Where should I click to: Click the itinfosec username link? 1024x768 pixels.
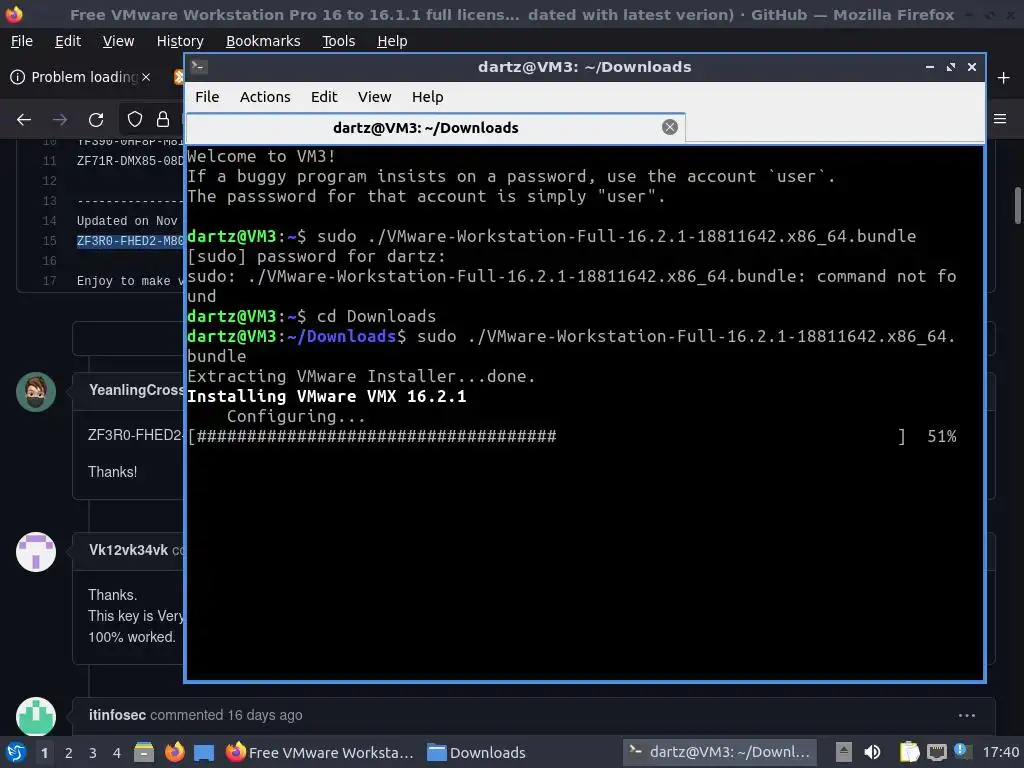118,715
